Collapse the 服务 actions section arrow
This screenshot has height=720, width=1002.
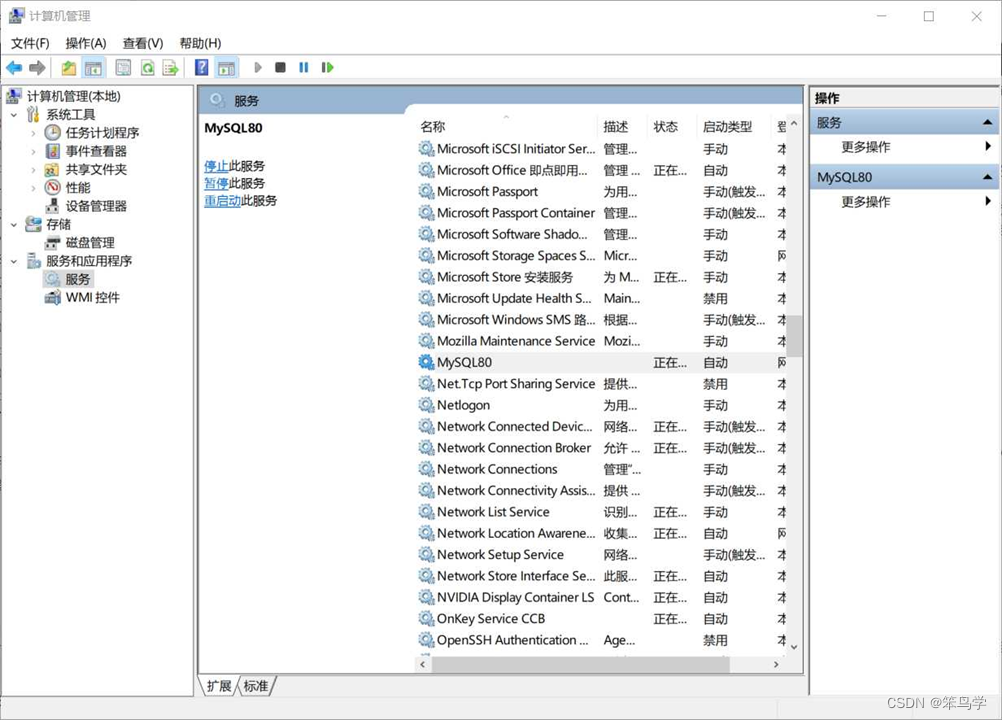(x=987, y=122)
